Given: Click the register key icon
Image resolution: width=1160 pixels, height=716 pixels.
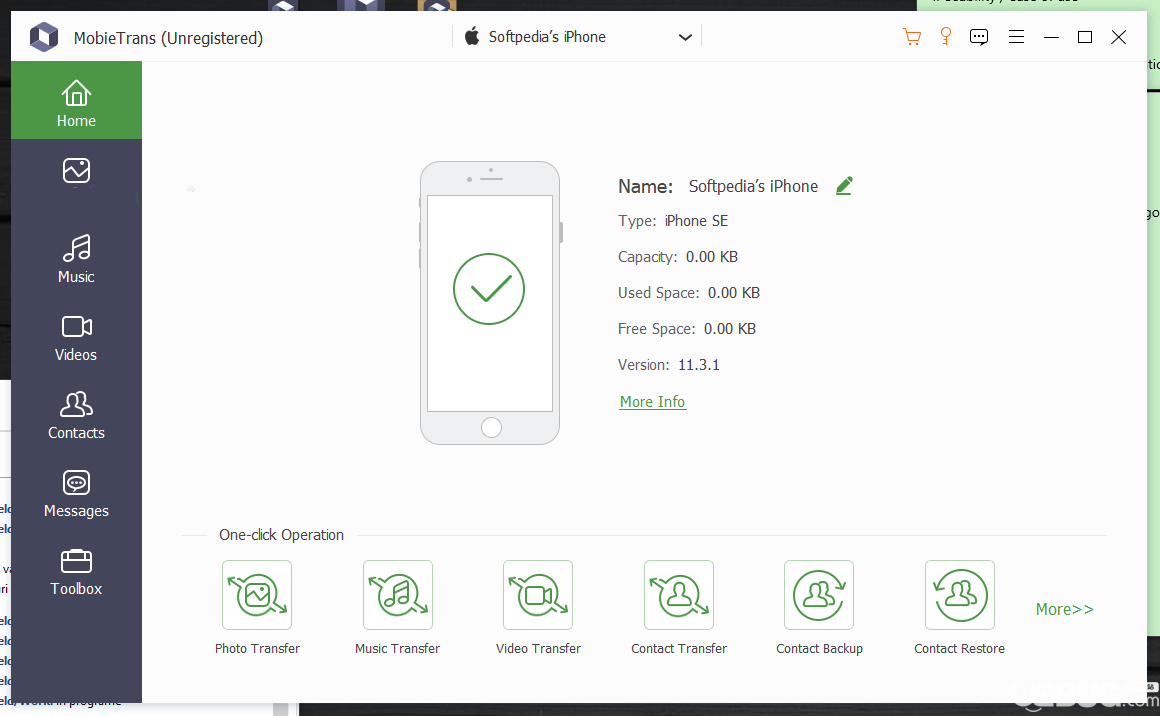Looking at the screenshot, I should 945,36.
